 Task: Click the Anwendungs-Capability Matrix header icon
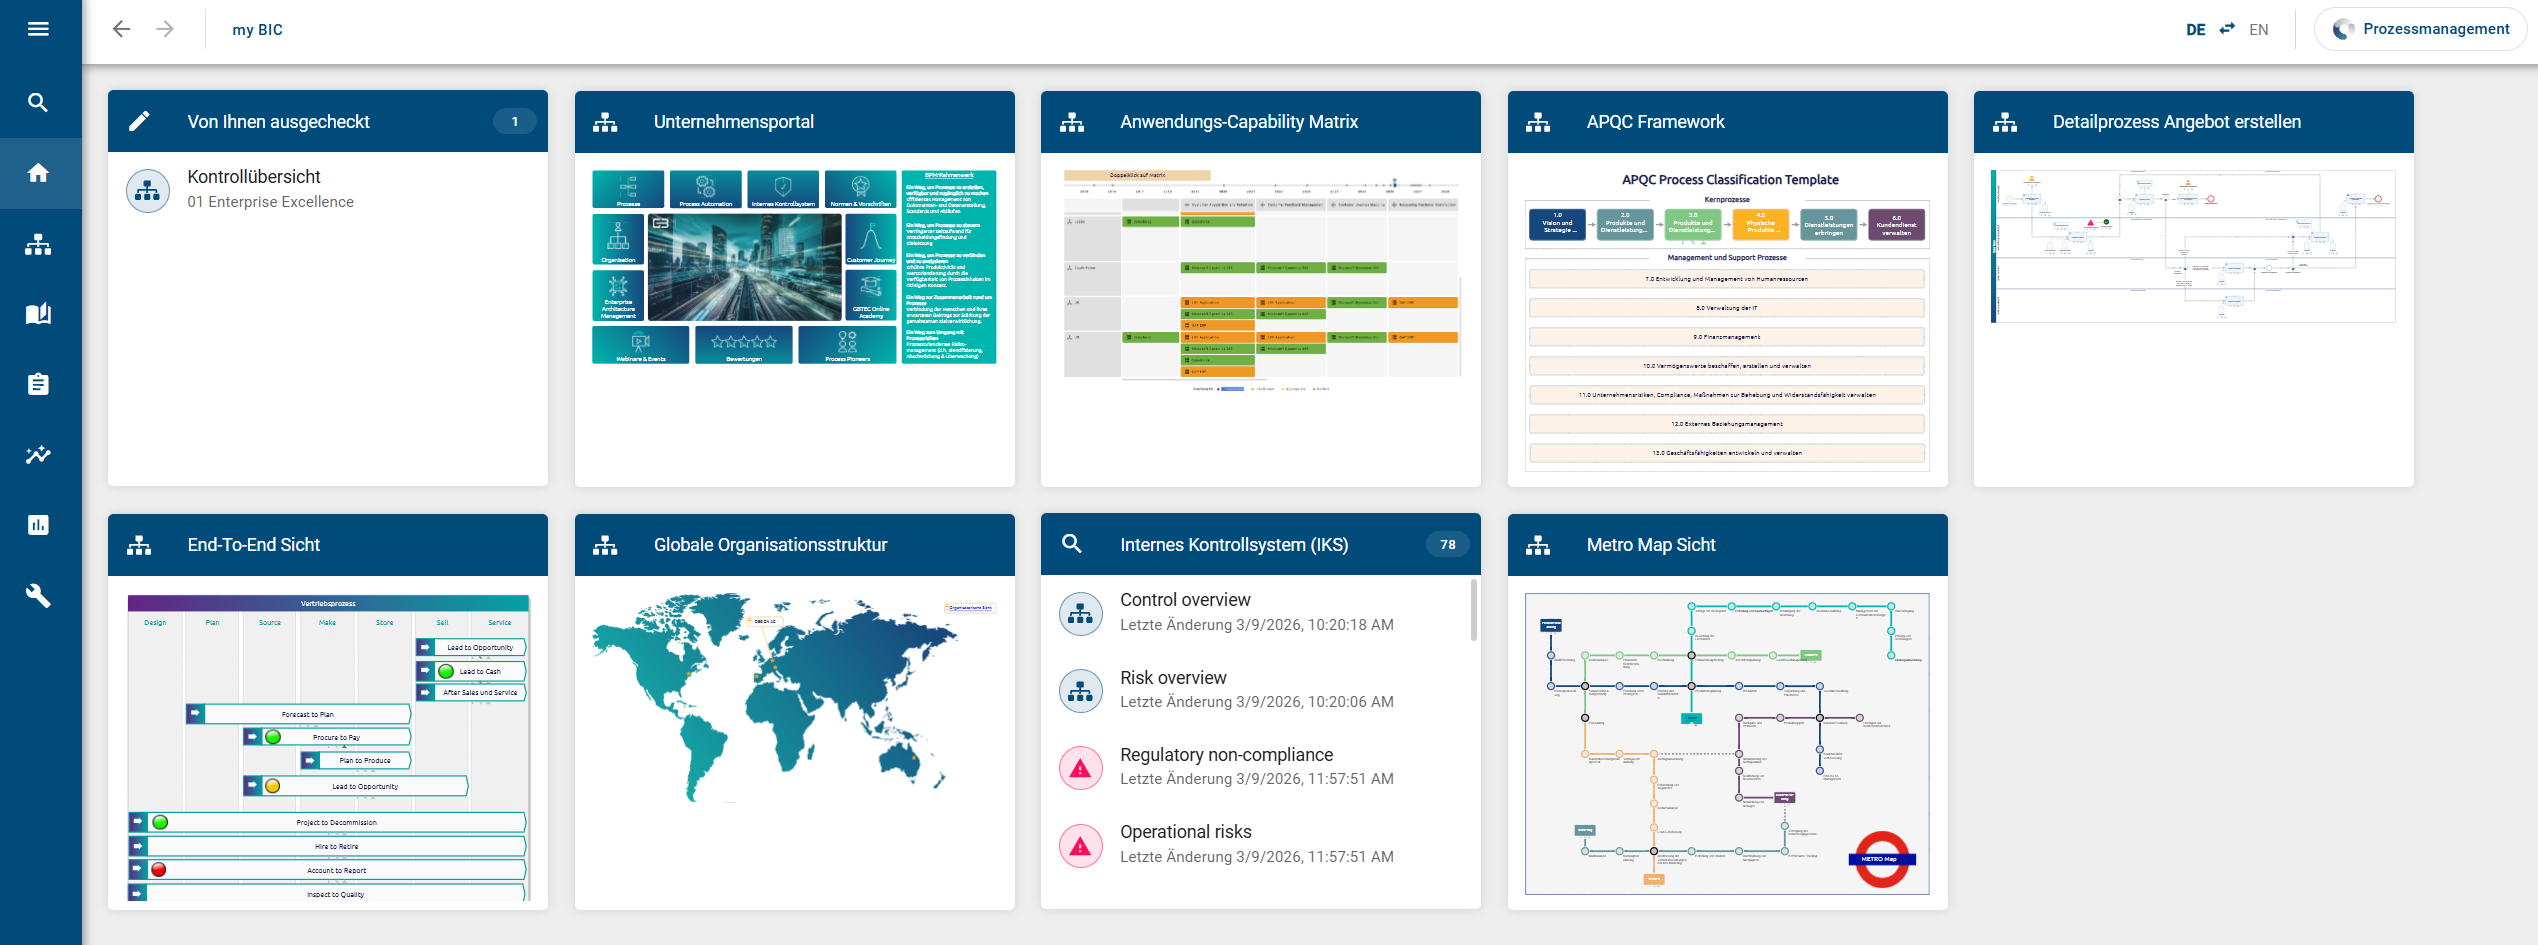[1072, 122]
